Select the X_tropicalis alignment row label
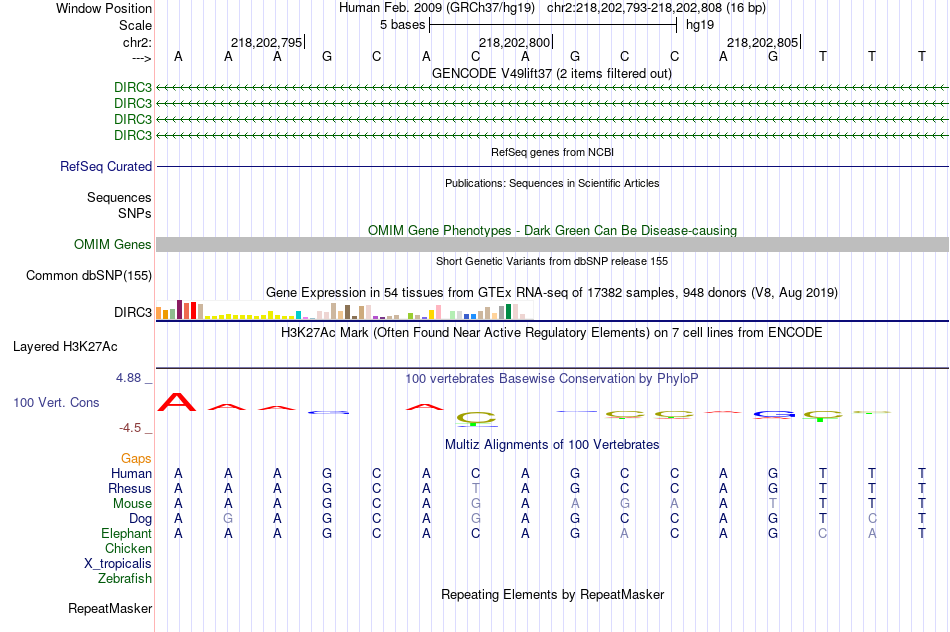The height and width of the screenshot is (632, 950). pos(118,564)
